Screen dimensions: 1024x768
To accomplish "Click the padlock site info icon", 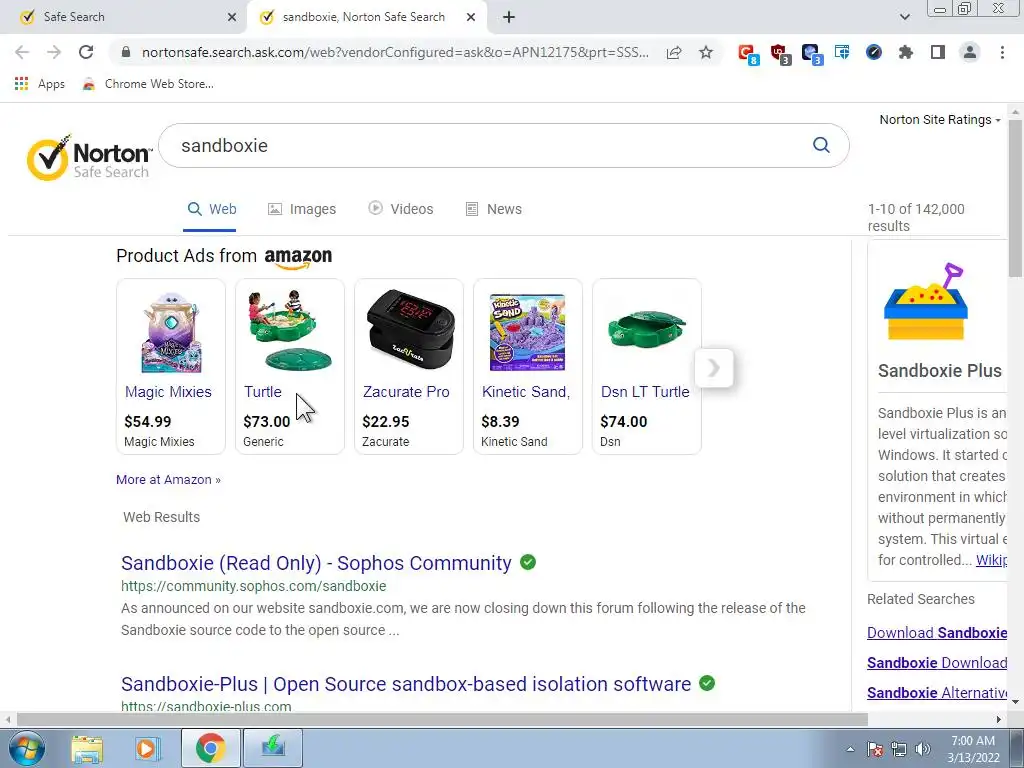I will click(x=126, y=52).
